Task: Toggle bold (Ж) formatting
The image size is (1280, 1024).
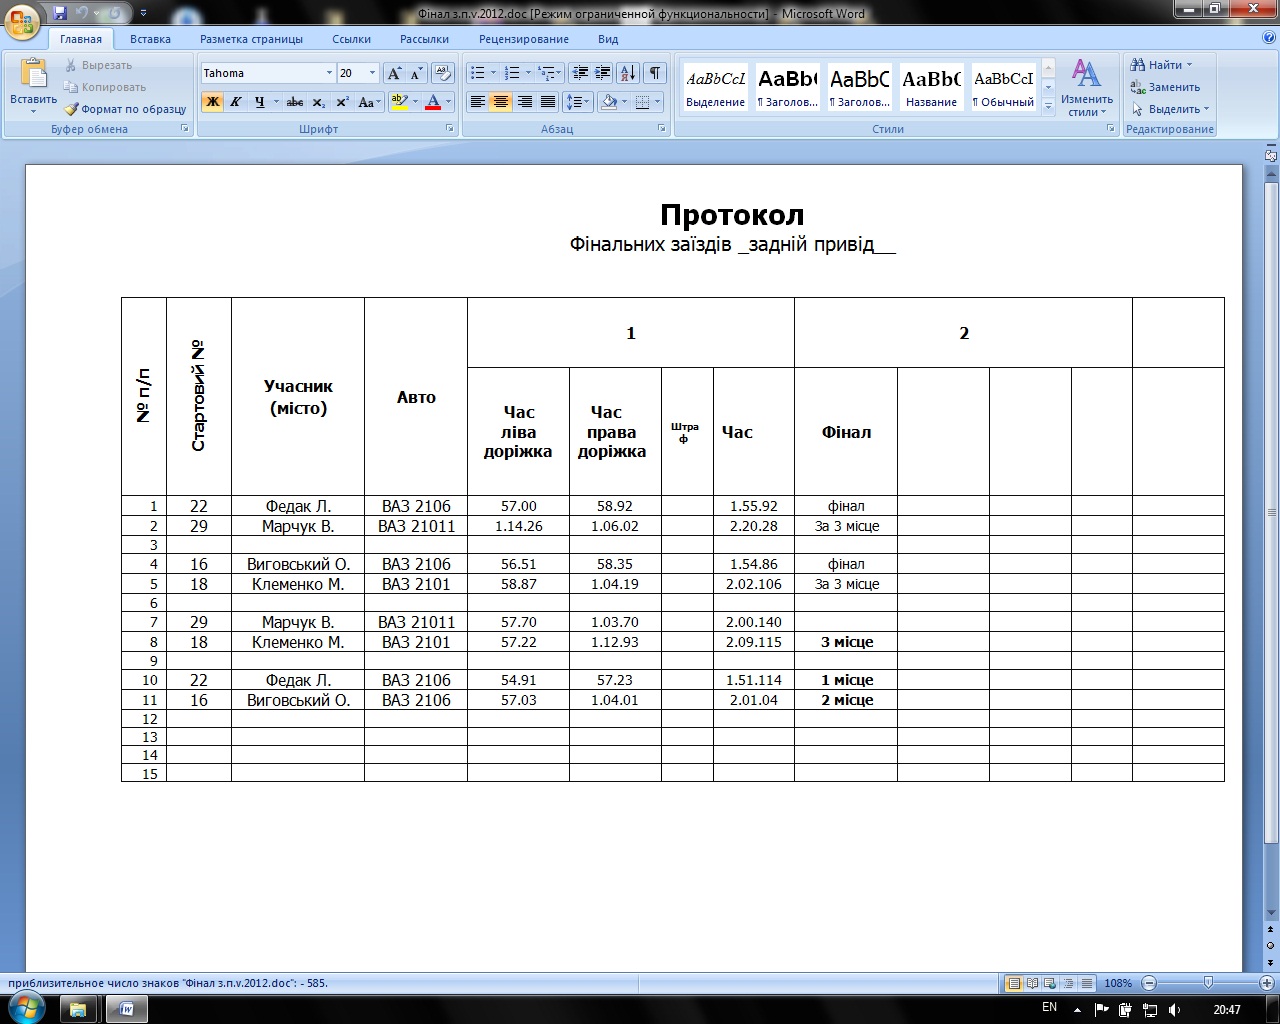Action: pyautogui.click(x=212, y=102)
